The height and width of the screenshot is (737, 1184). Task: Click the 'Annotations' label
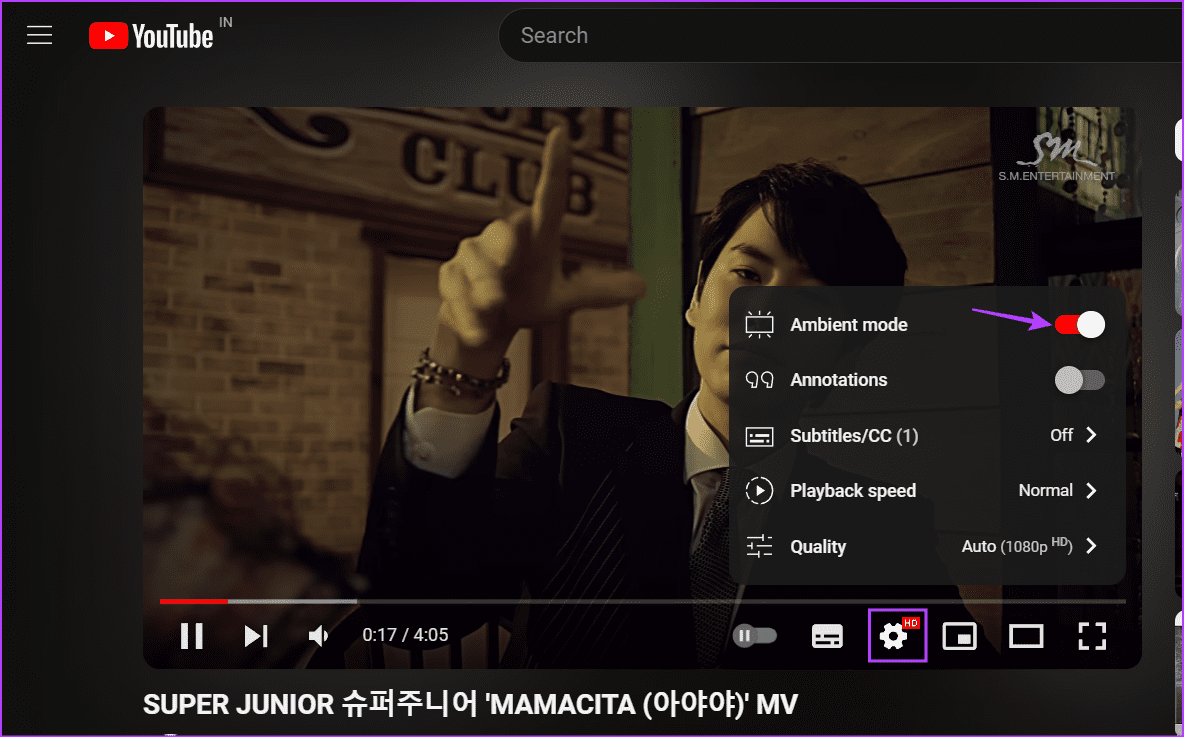pos(839,380)
